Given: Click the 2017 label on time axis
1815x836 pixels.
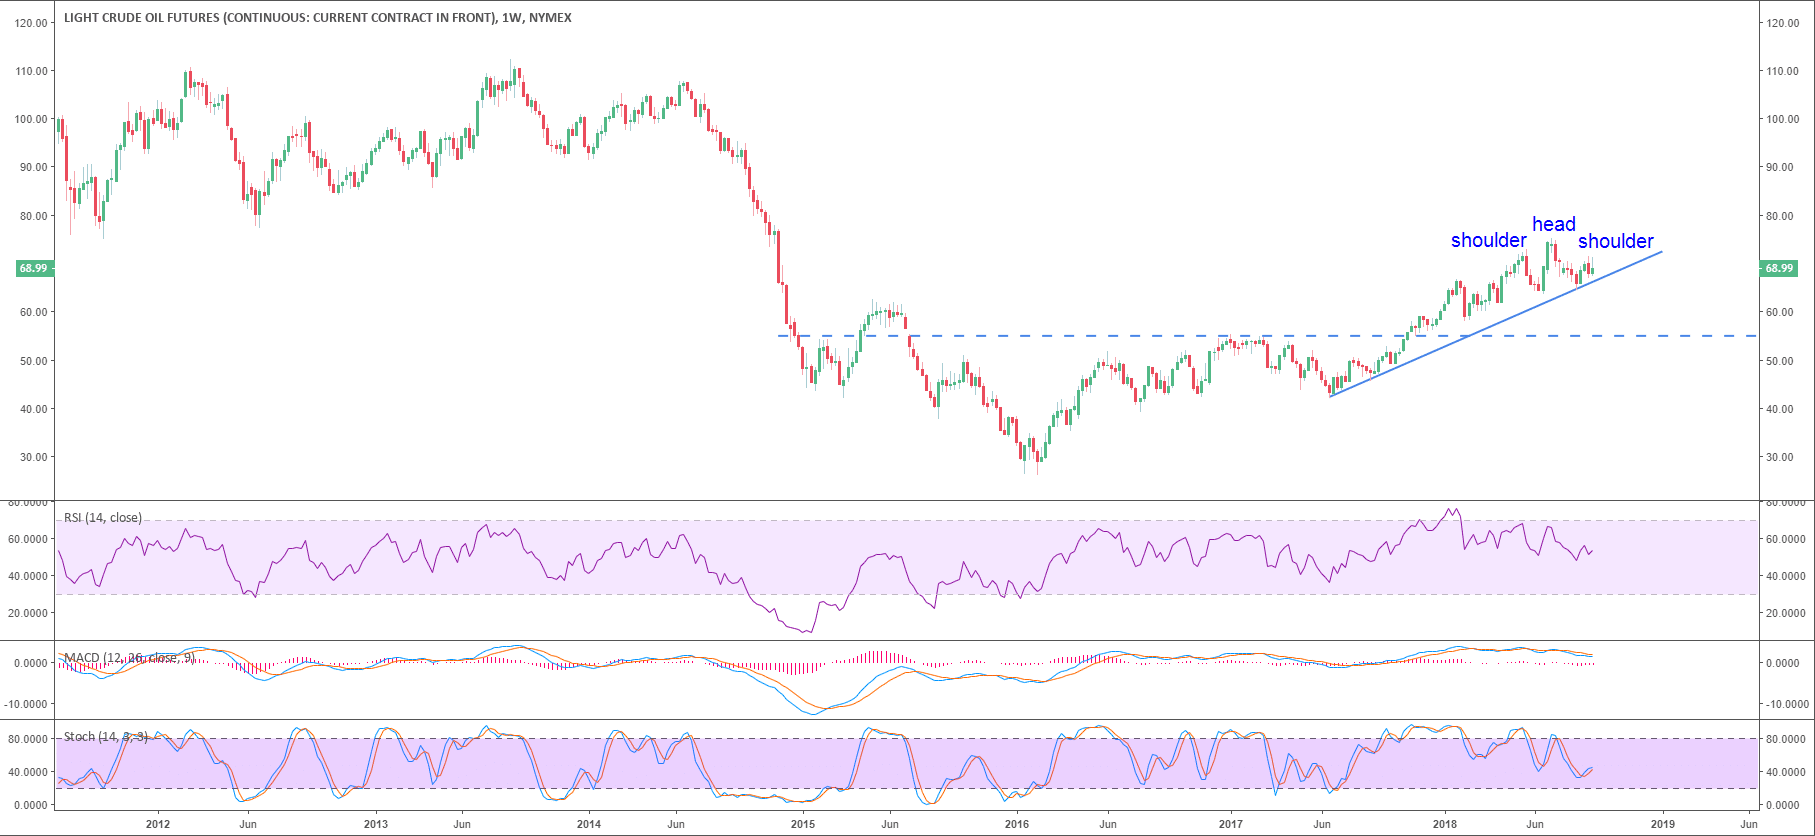Looking at the screenshot, I should coord(1231,825).
